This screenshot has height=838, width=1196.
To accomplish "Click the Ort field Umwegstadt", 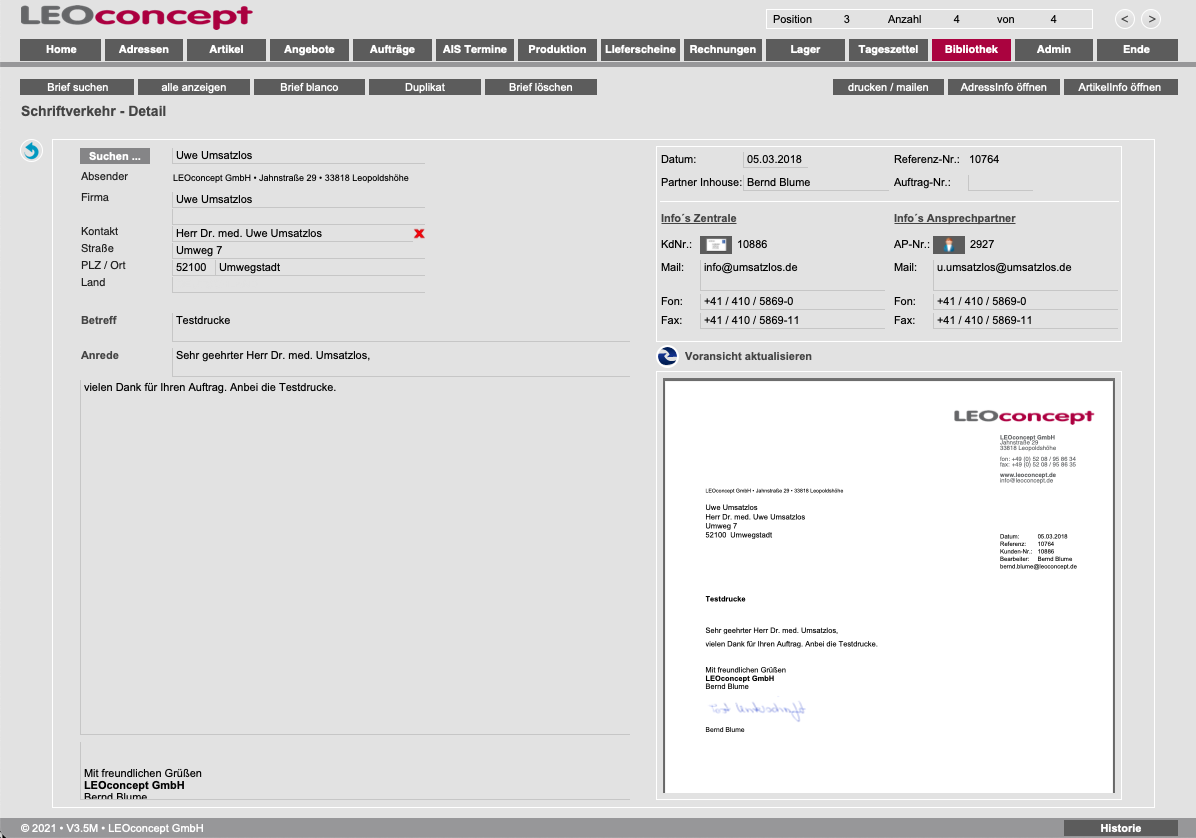I will tap(320, 268).
